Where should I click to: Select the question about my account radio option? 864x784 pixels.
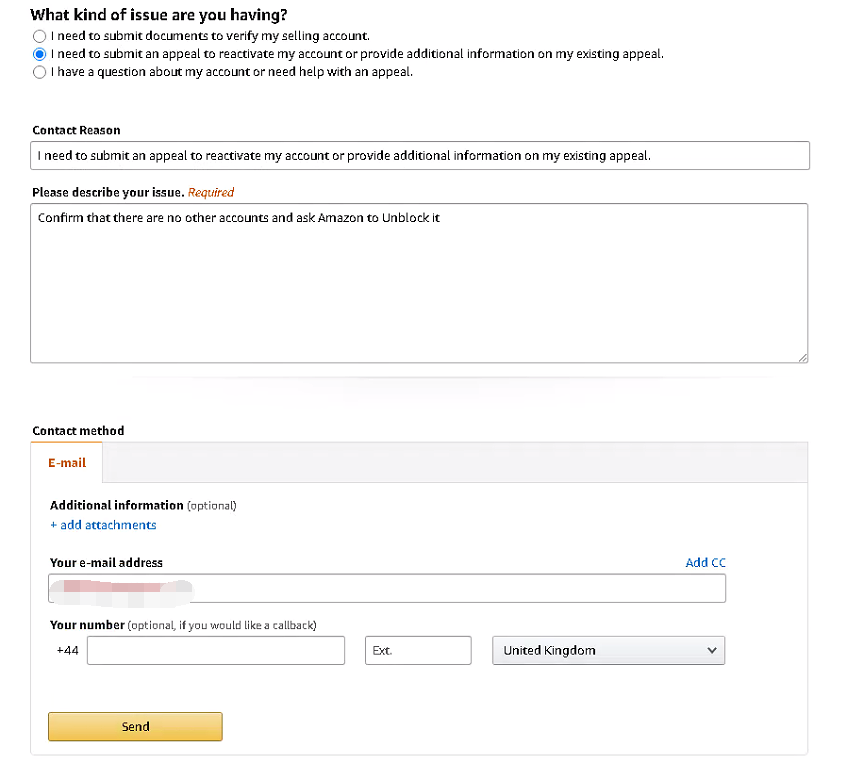click(39, 72)
